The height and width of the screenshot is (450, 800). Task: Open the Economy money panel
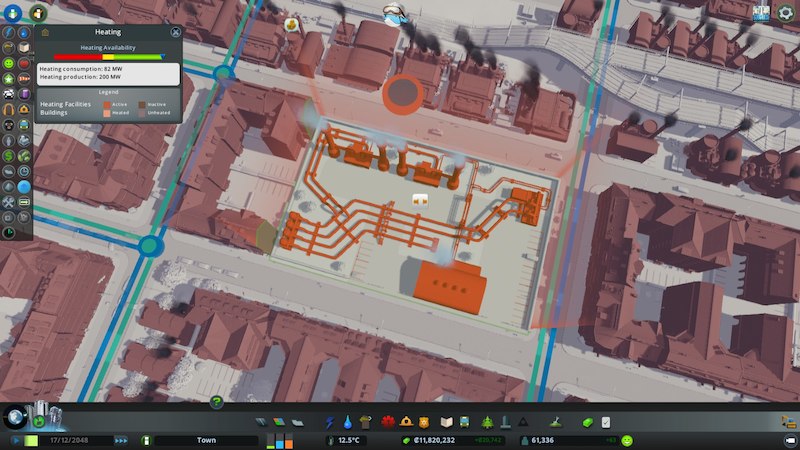[x=585, y=423]
